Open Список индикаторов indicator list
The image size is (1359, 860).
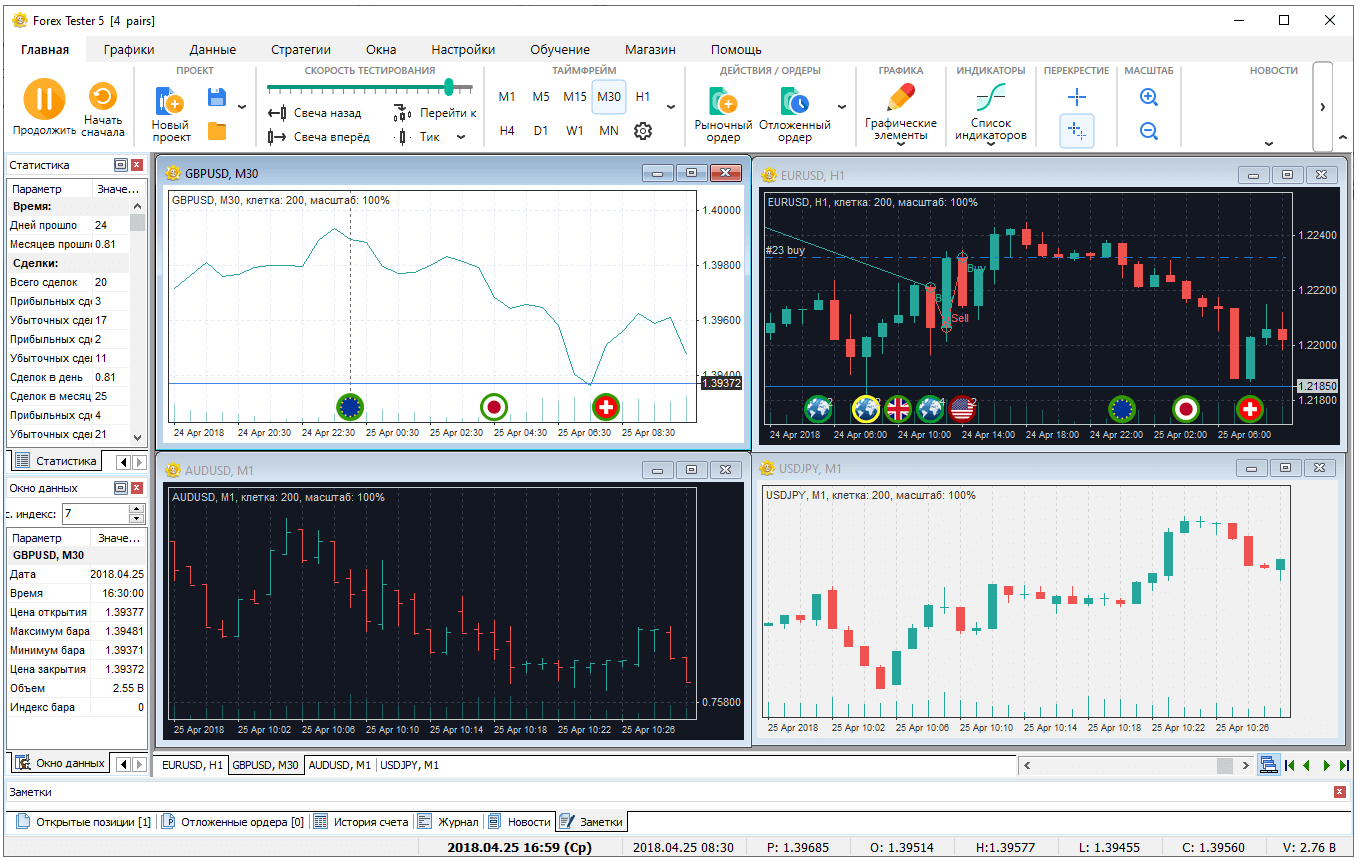click(x=990, y=113)
